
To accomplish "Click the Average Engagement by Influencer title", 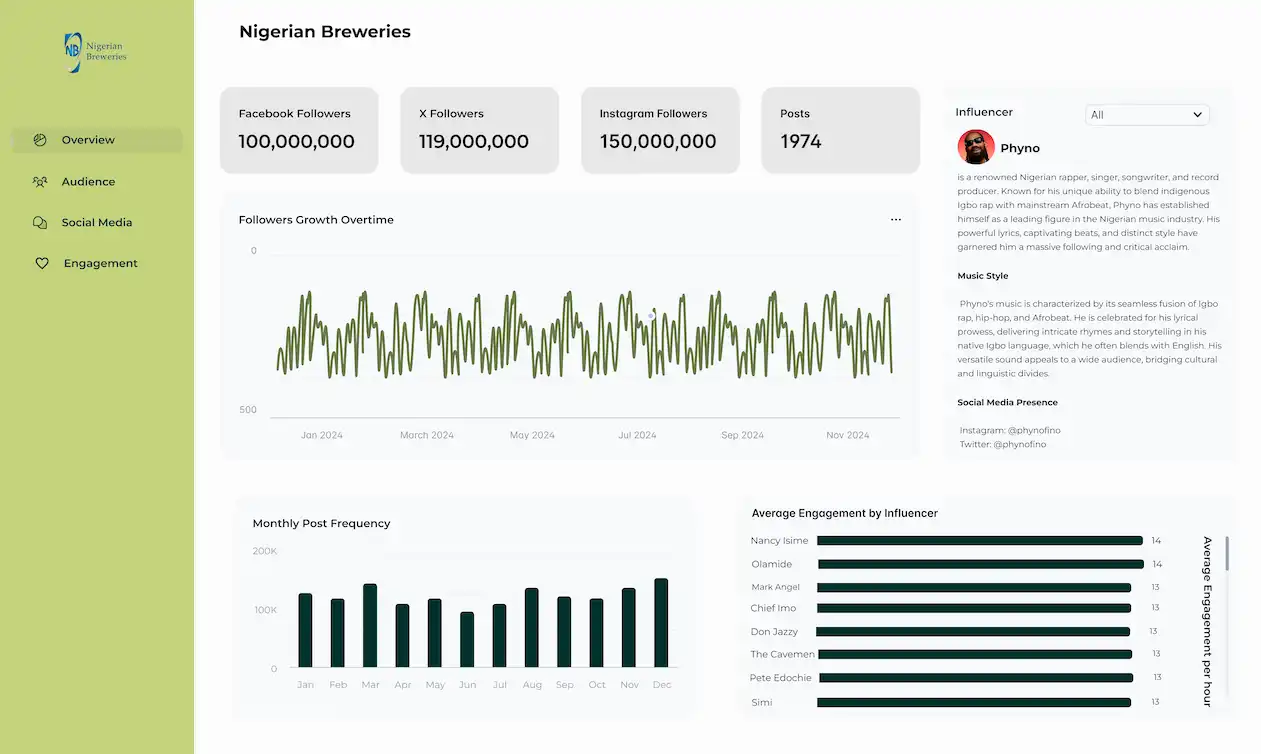I will (x=845, y=514).
